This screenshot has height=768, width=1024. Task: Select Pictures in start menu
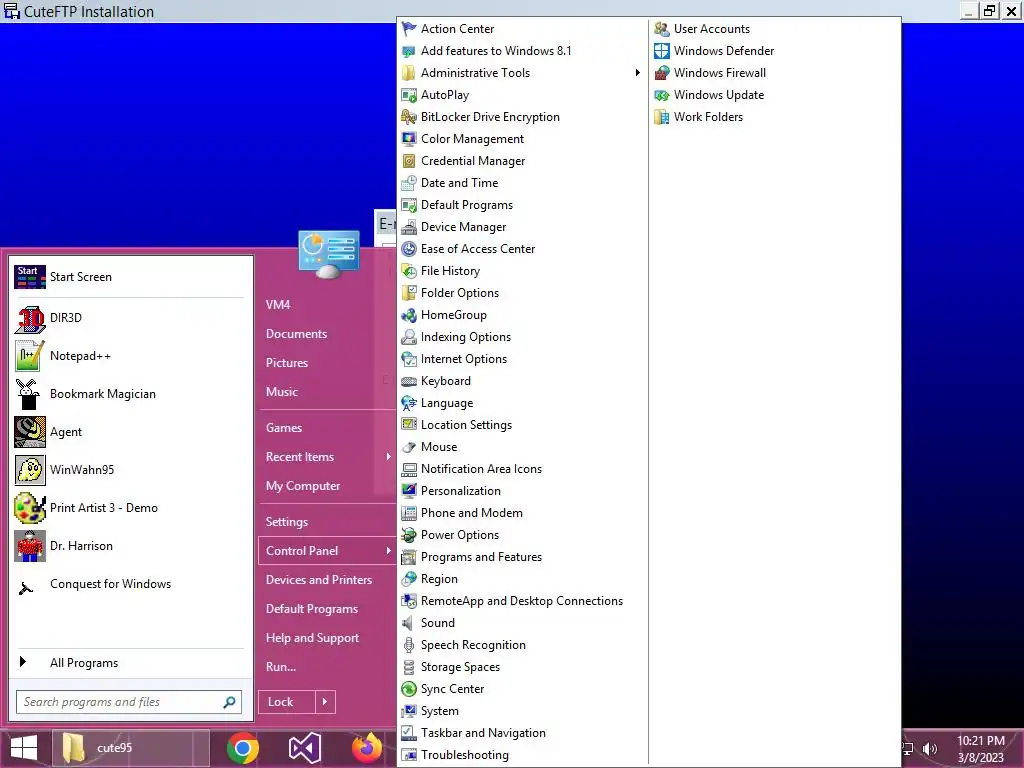pos(328,362)
